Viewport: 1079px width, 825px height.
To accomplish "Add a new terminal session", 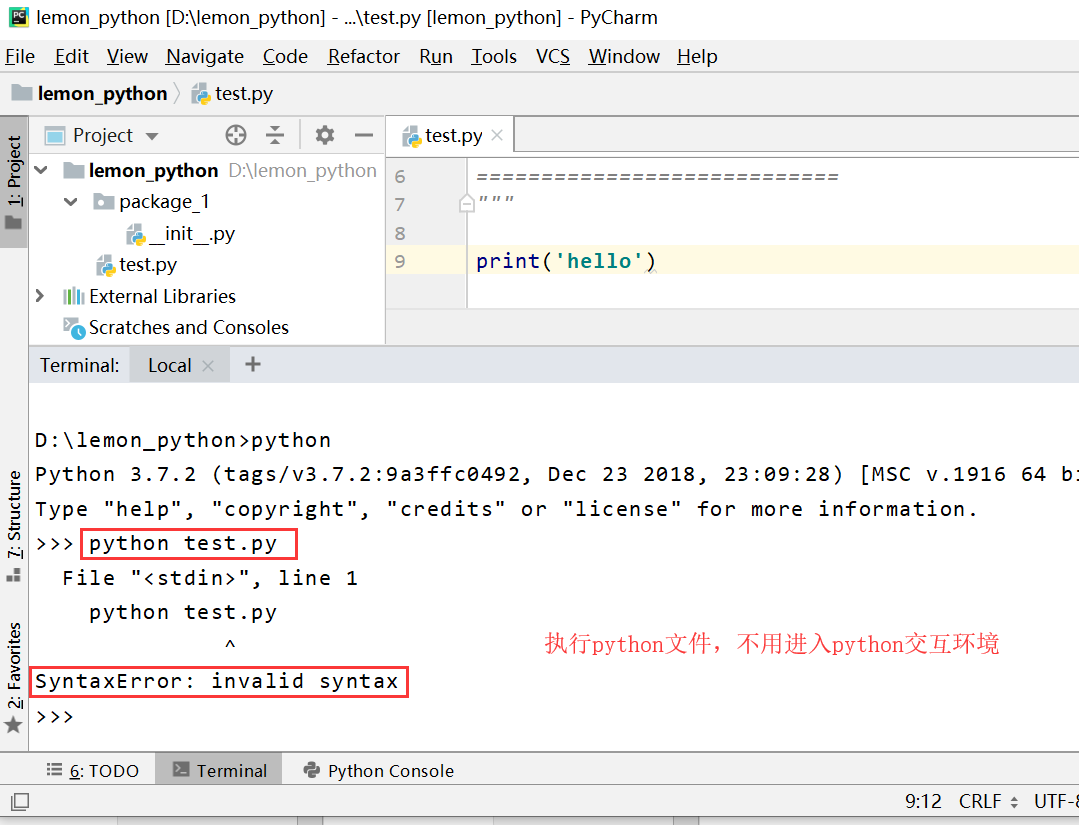I will [253, 364].
